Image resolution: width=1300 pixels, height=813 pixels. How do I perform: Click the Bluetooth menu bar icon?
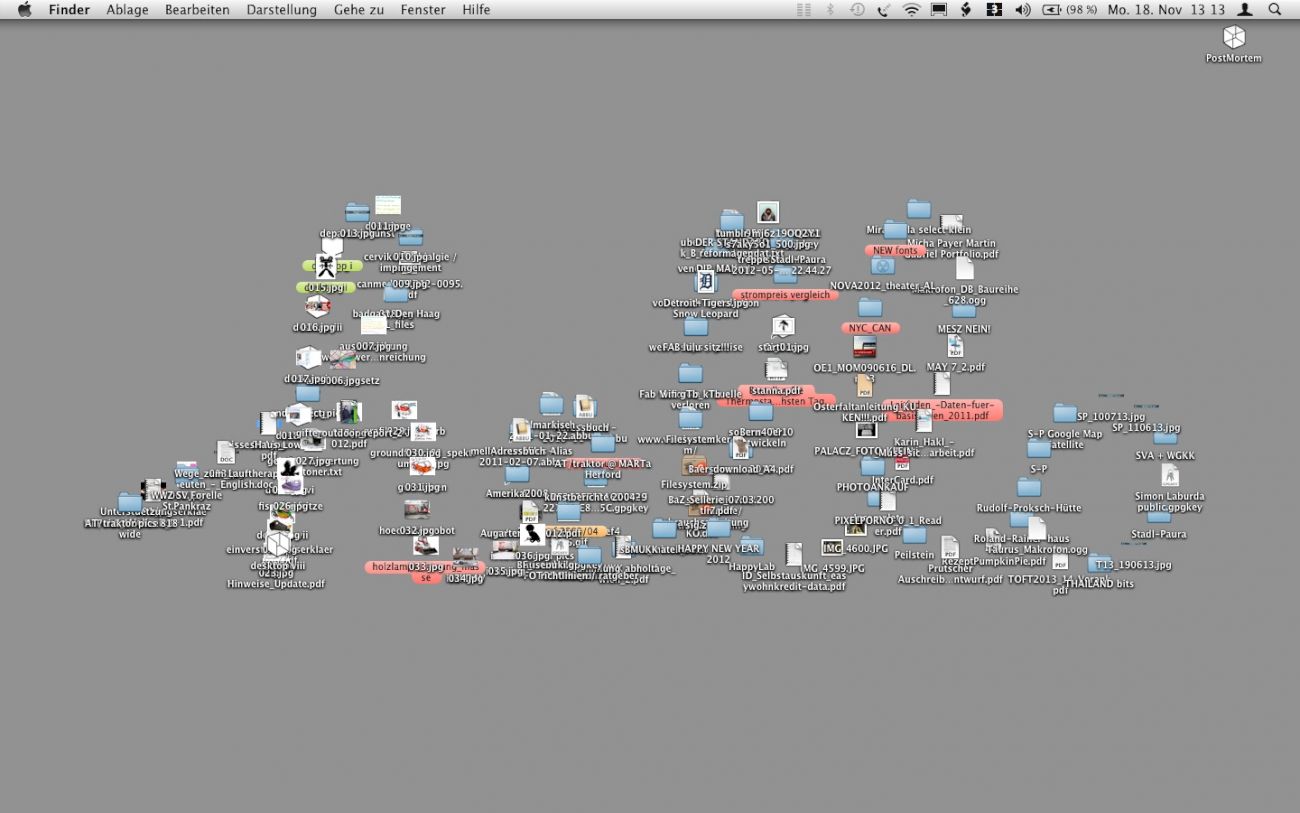tap(830, 10)
